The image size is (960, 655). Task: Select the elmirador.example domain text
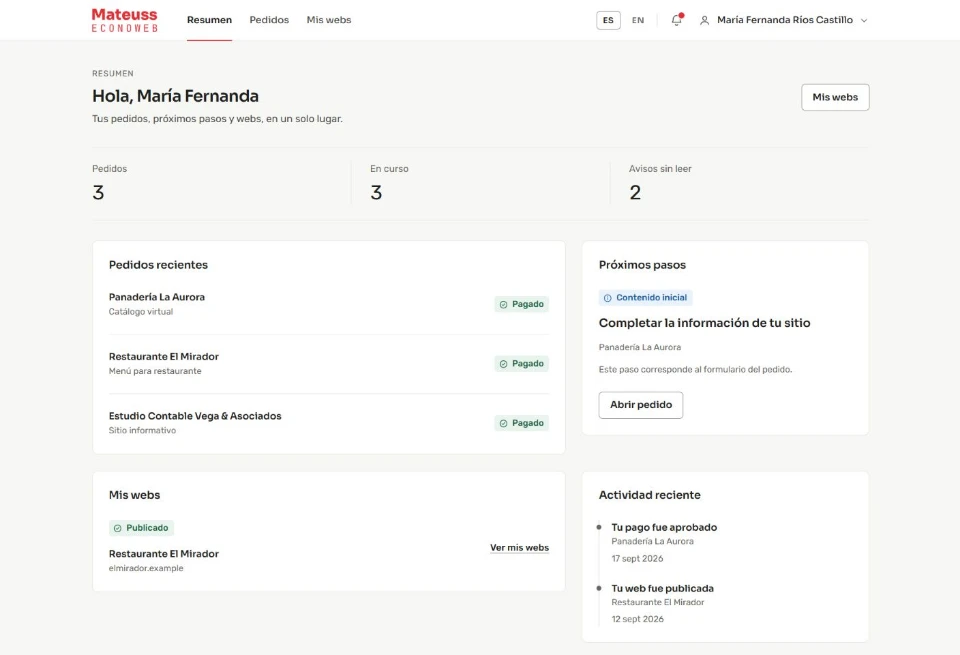[x=146, y=568]
